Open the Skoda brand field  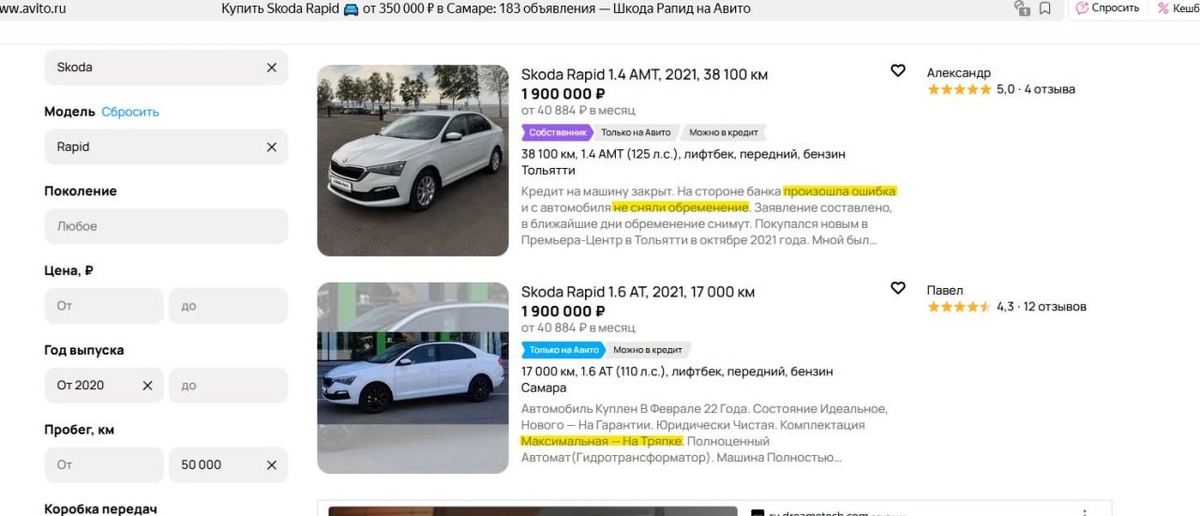tap(166, 67)
